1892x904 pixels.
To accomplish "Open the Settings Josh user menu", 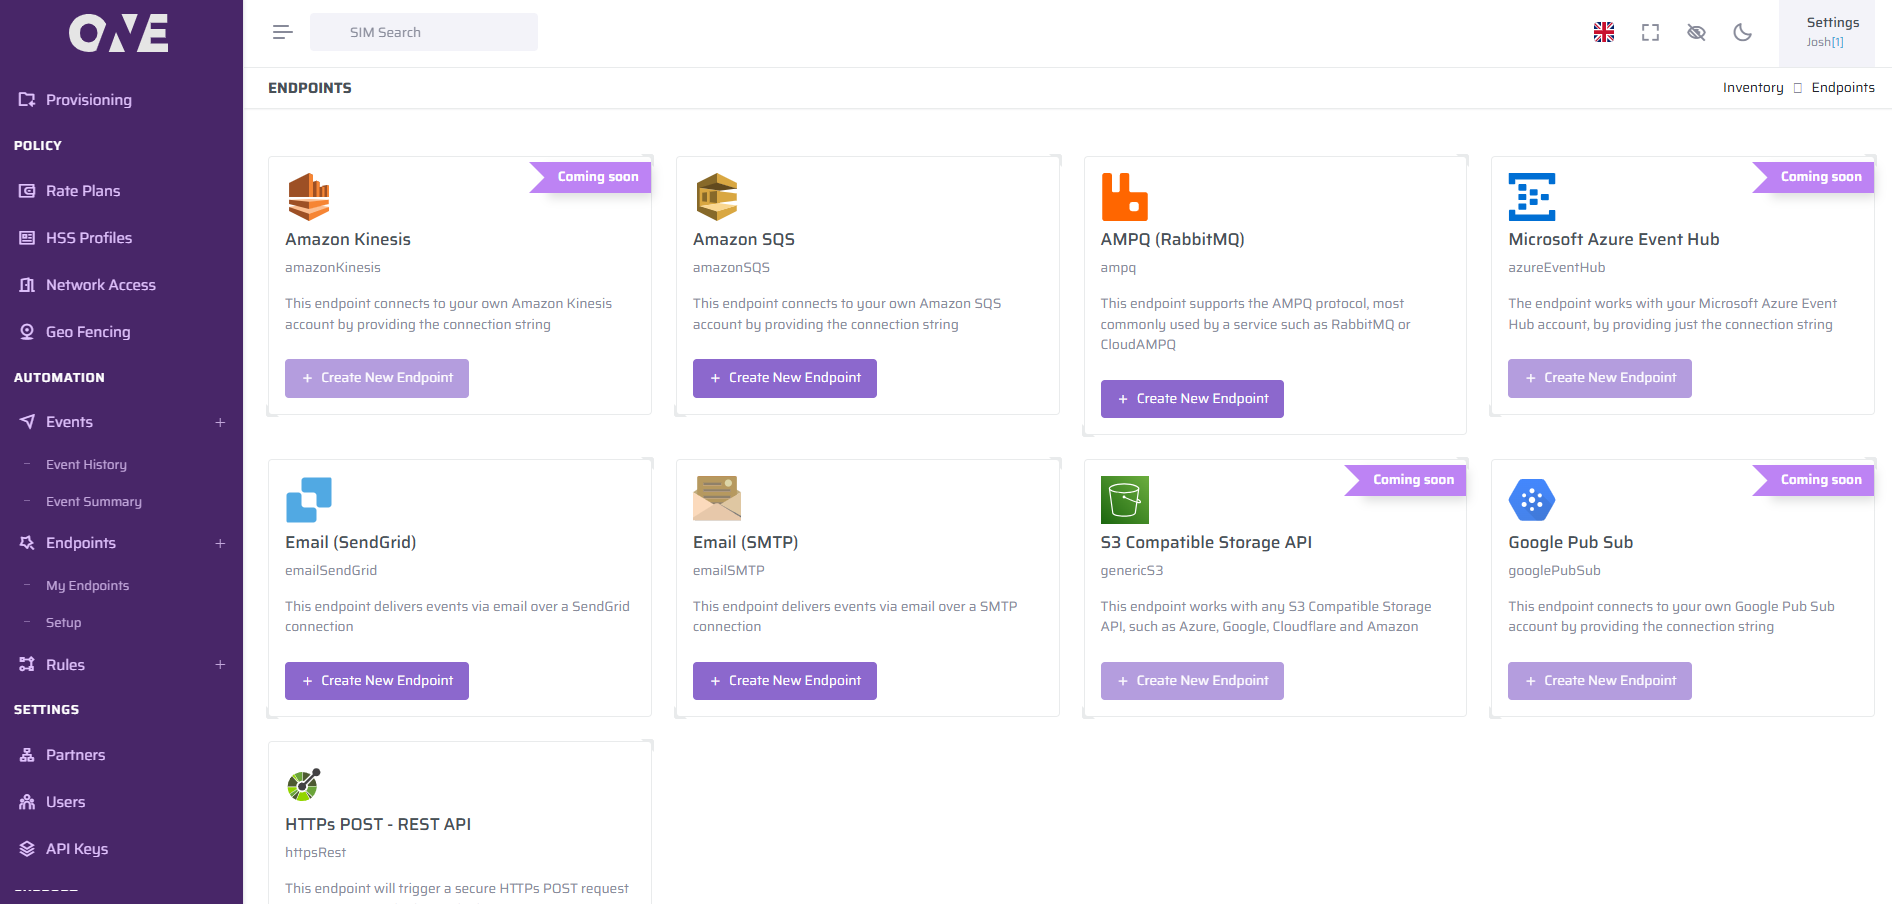I will pos(1827,32).
